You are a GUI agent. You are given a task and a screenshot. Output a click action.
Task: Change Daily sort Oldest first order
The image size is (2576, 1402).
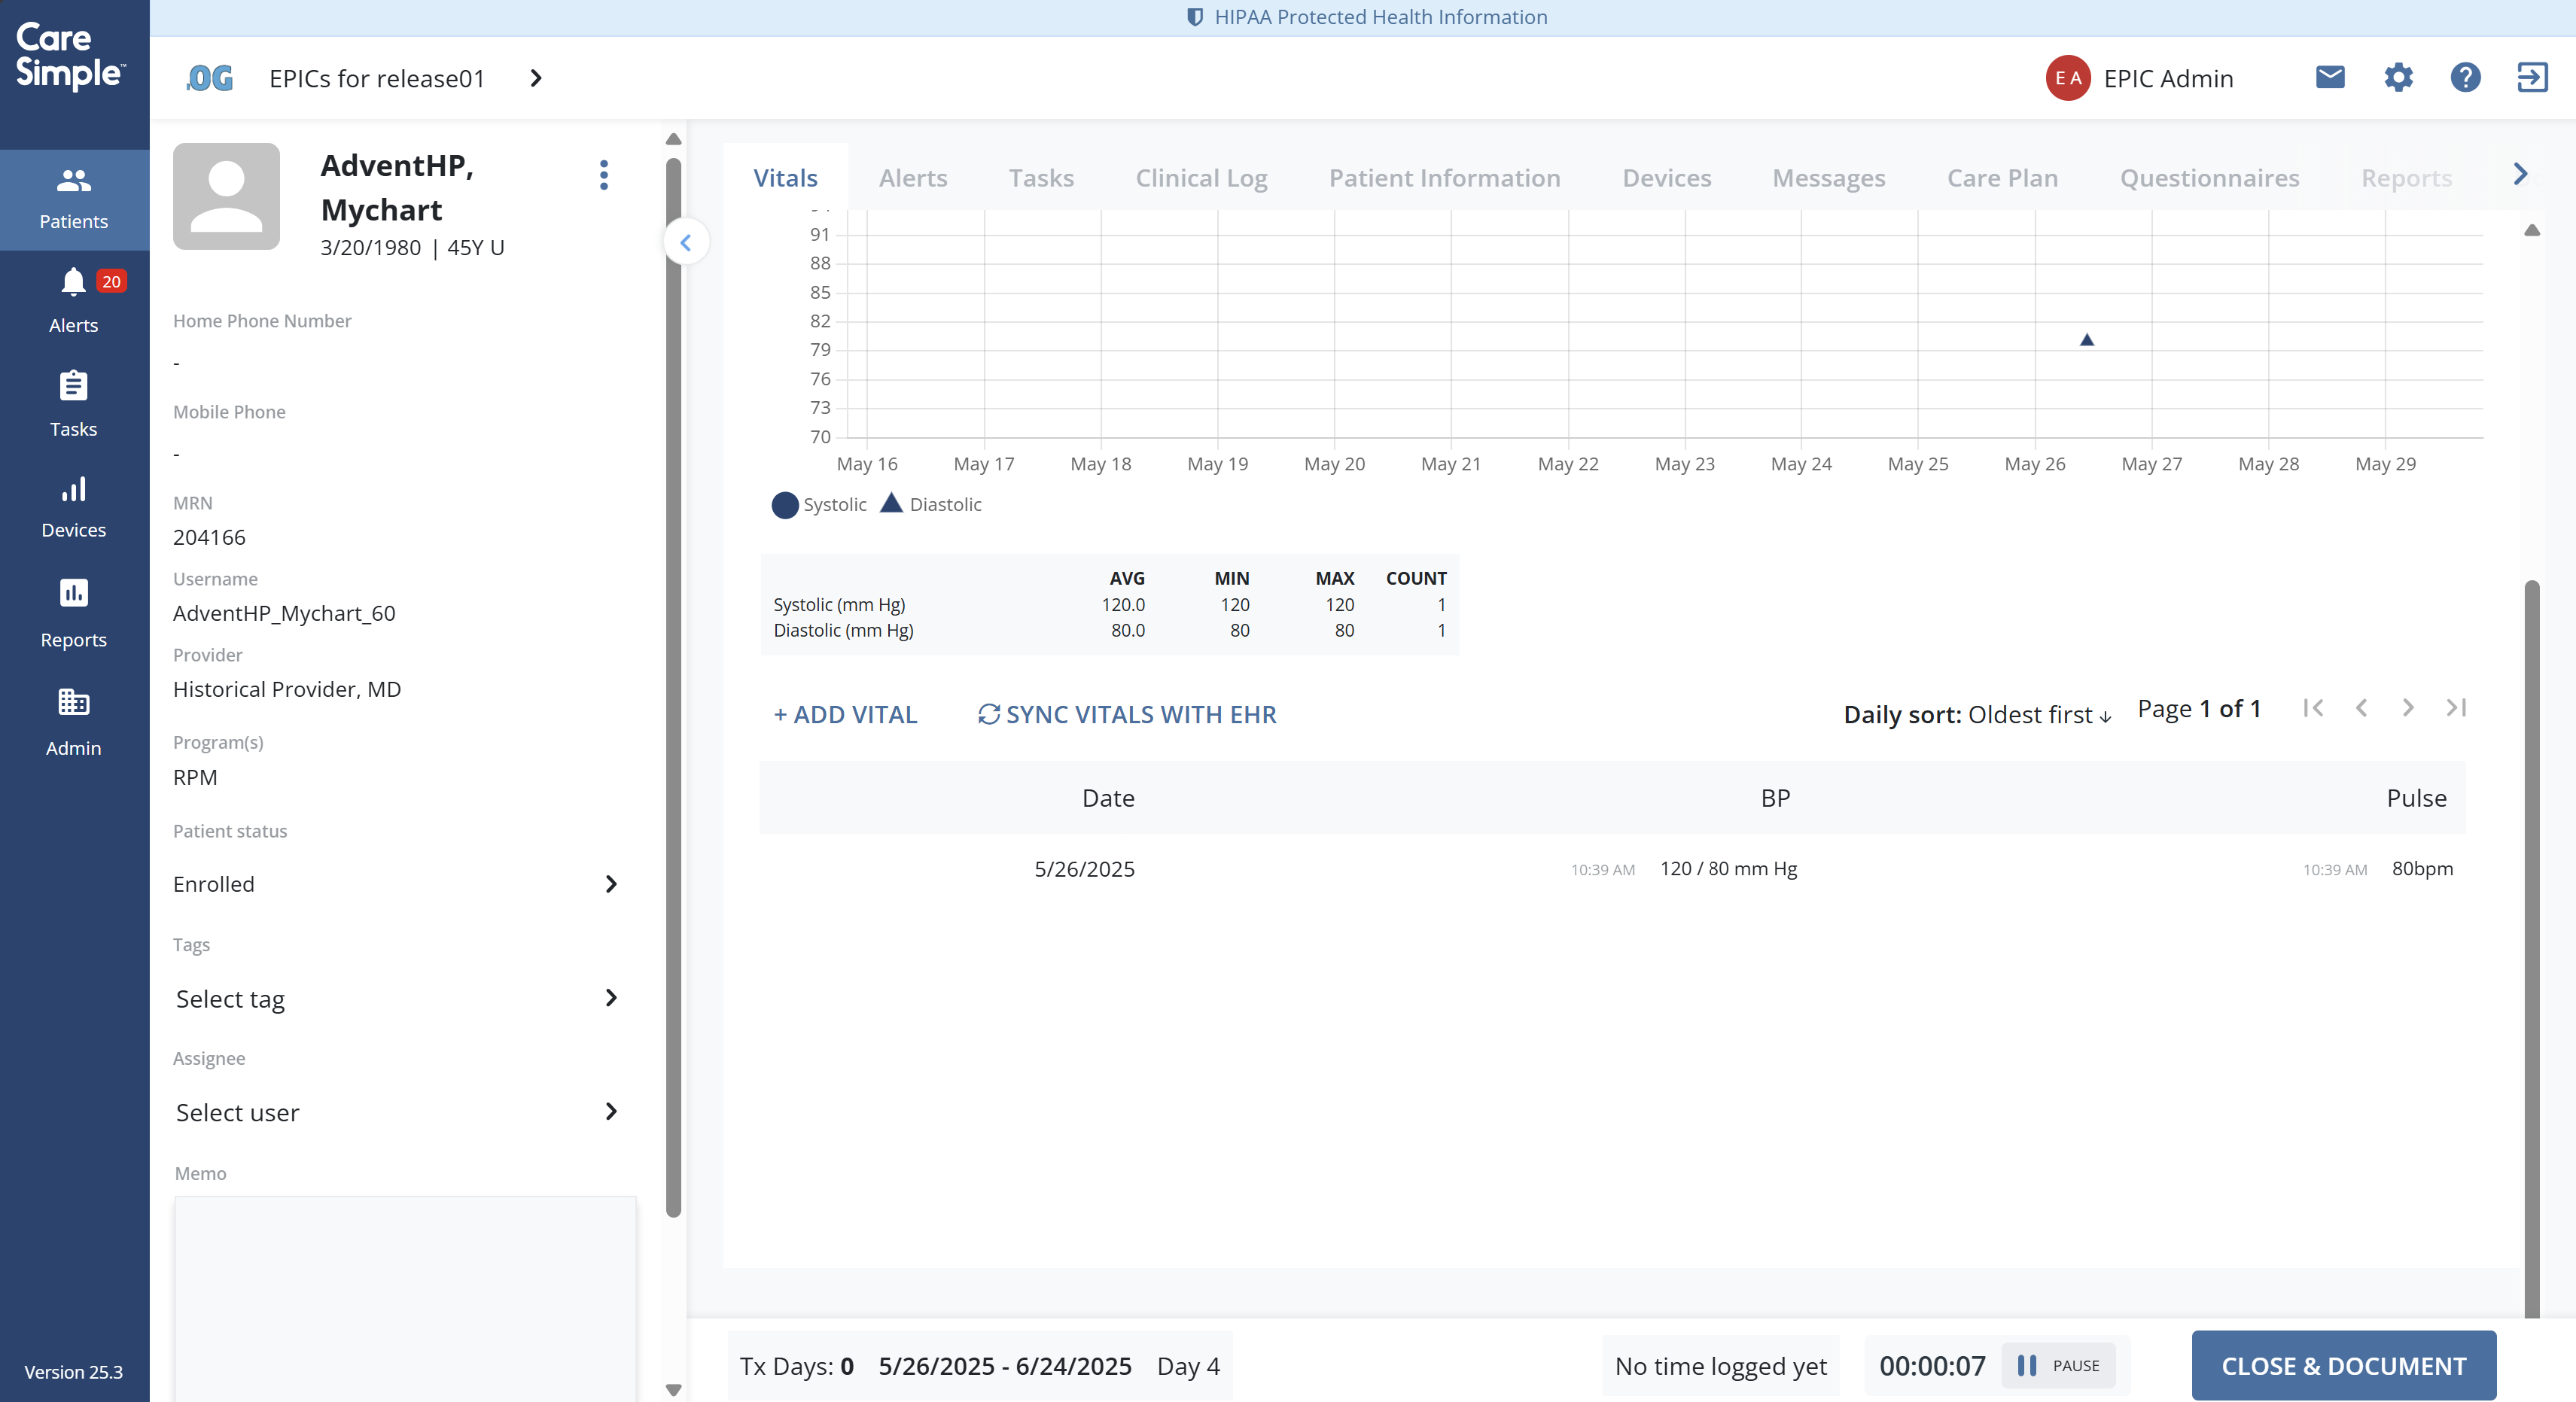2038,714
